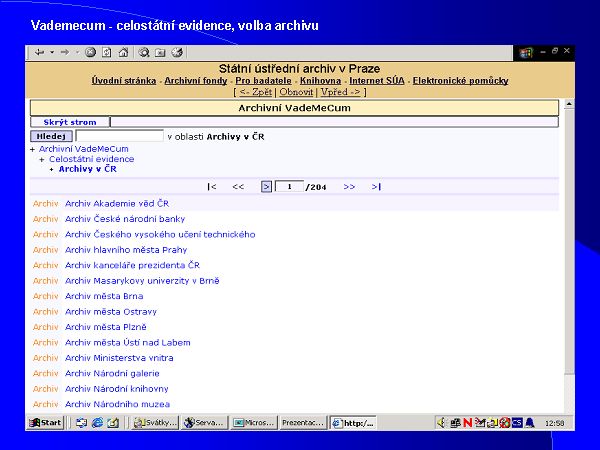Switch to Micros taskbar window
This screenshot has height=450, width=600.
pyautogui.click(x=254, y=423)
